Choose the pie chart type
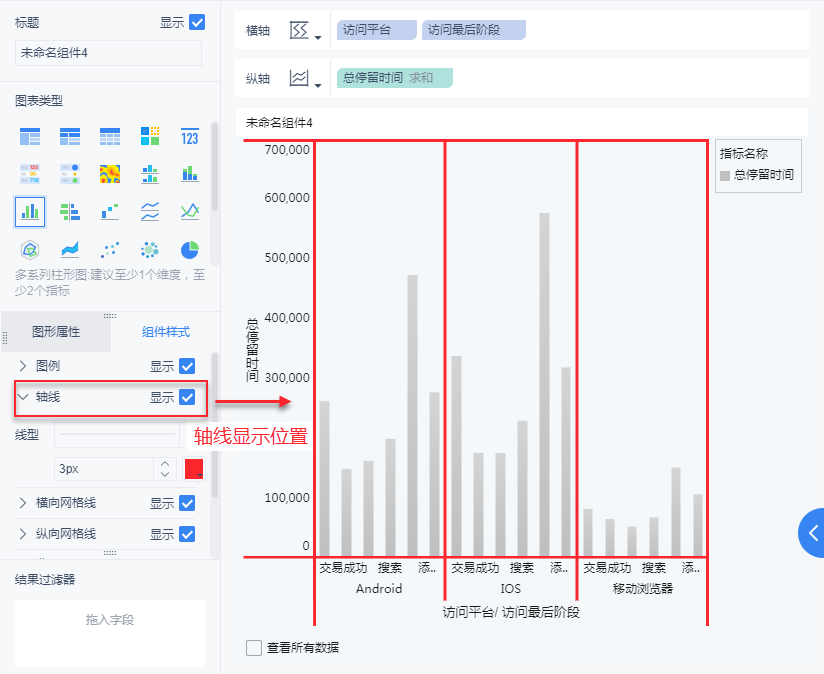This screenshot has height=674, width=824. [x=190, y=250]
